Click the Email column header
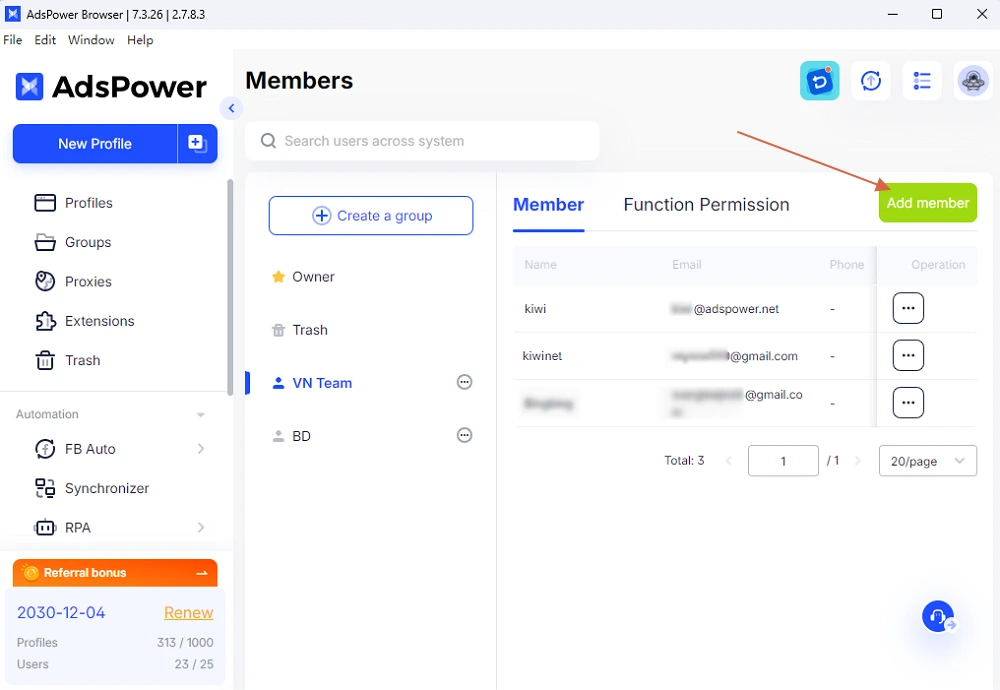The width and height of the screenshot is (1000, 690). point(686,265)
